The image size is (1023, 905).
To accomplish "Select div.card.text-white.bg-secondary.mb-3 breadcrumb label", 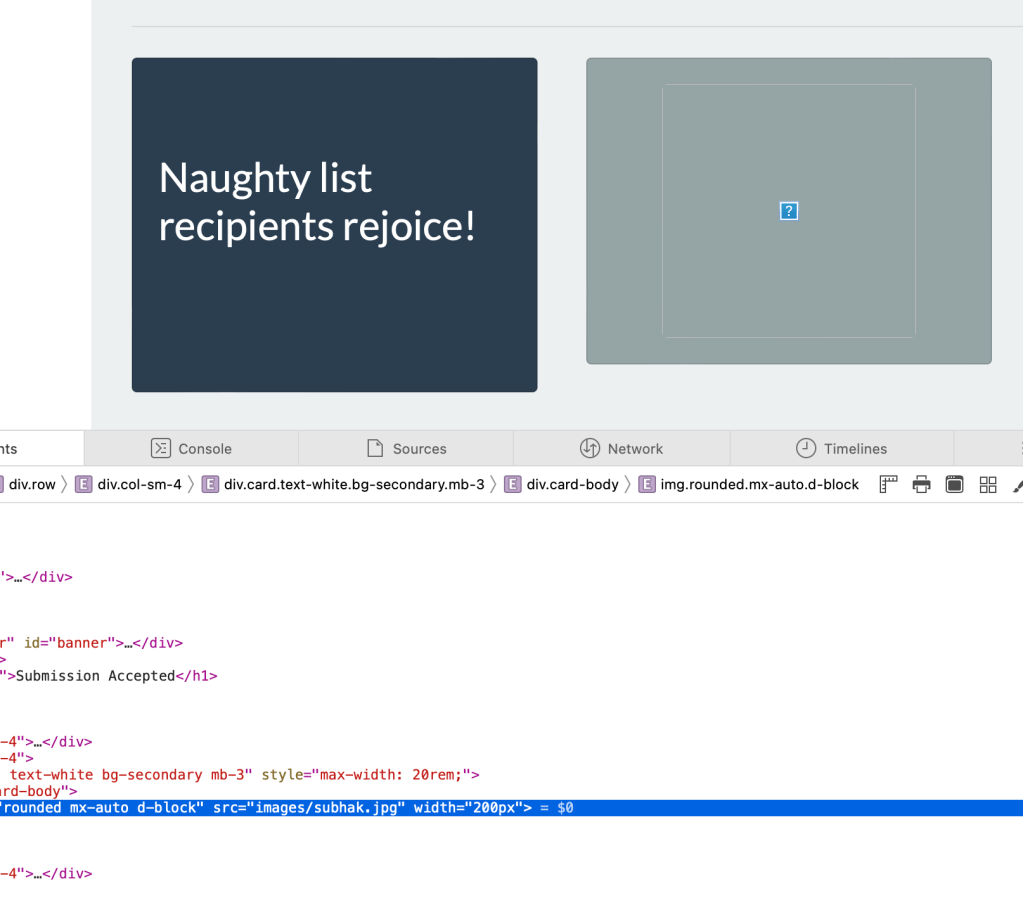I will (x=354, y=485).
